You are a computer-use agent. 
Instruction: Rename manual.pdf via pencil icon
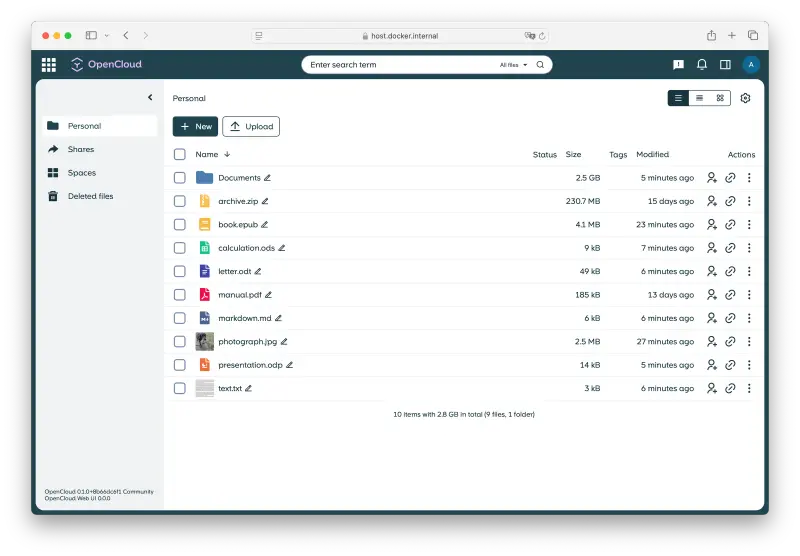(x=268, y=295)
